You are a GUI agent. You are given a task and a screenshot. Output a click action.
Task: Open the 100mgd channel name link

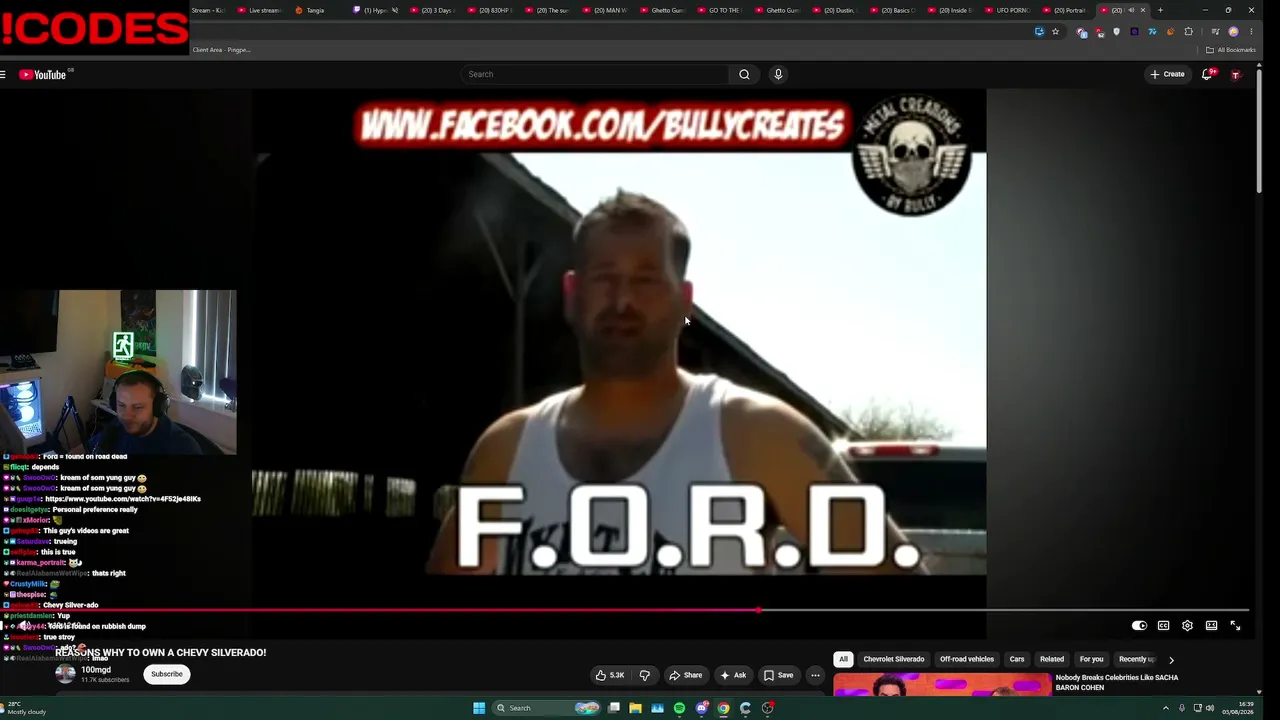pos(96,670)
